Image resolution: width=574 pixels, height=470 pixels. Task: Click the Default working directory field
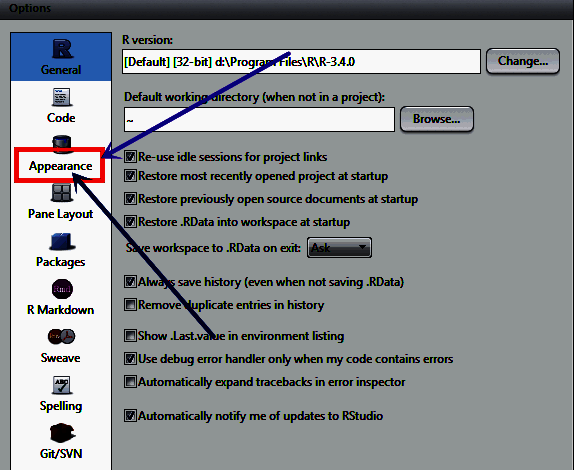coord(259,119)
